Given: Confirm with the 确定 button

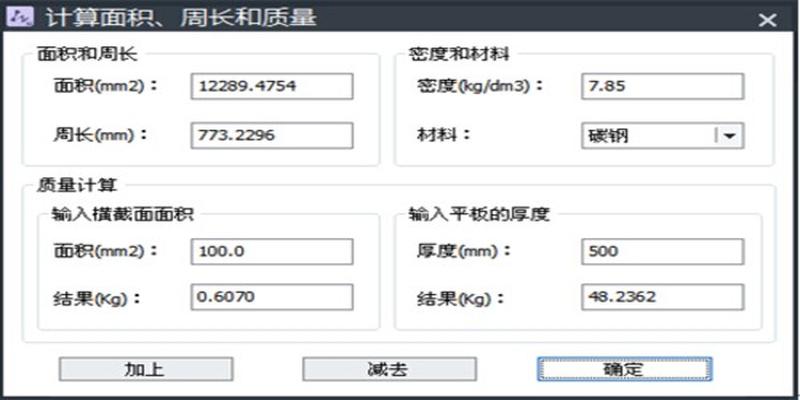Looking at the screenshot, I should [624, 369].
